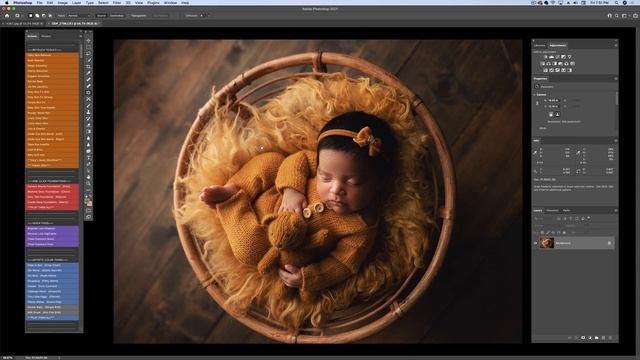Click the foreground color swatch in toolbar
This screenshot has width=640, height=360.
click(87, 200)
